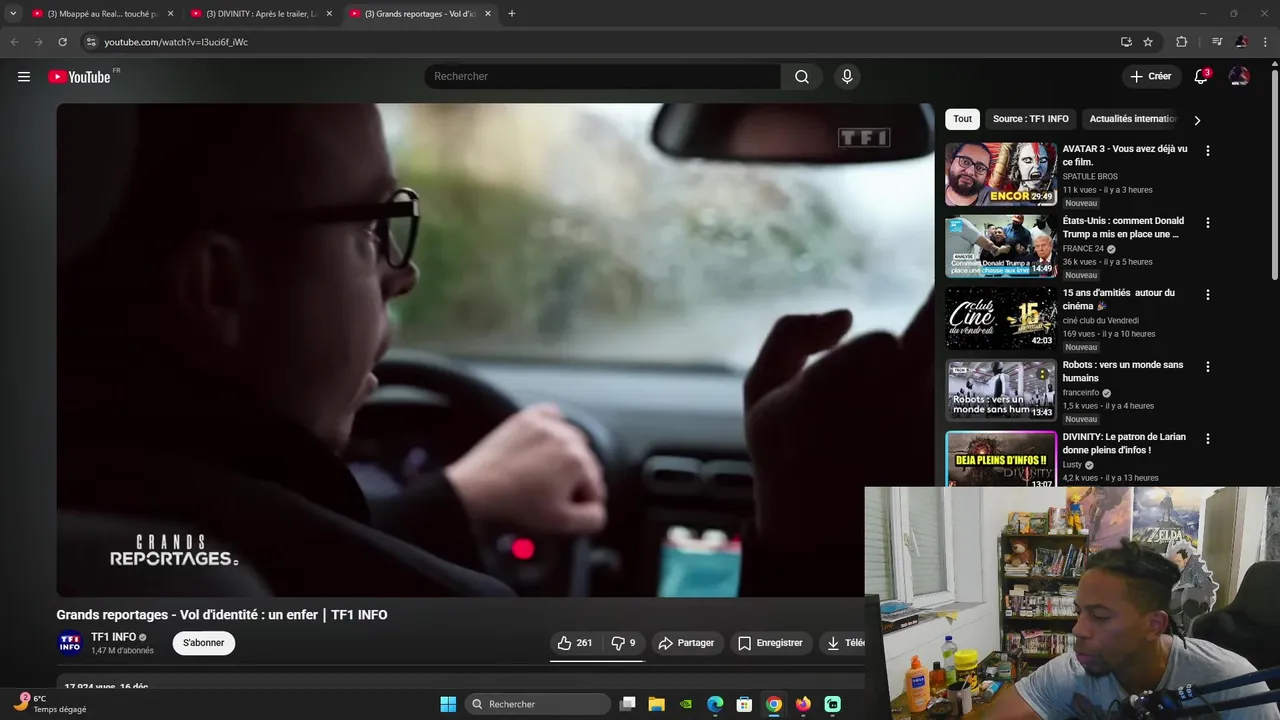The width and height of the screenshot is (1280, 720).
Task: Open the AVATAR 3 video thumbnail
Action: click(x=1001, y=174)
